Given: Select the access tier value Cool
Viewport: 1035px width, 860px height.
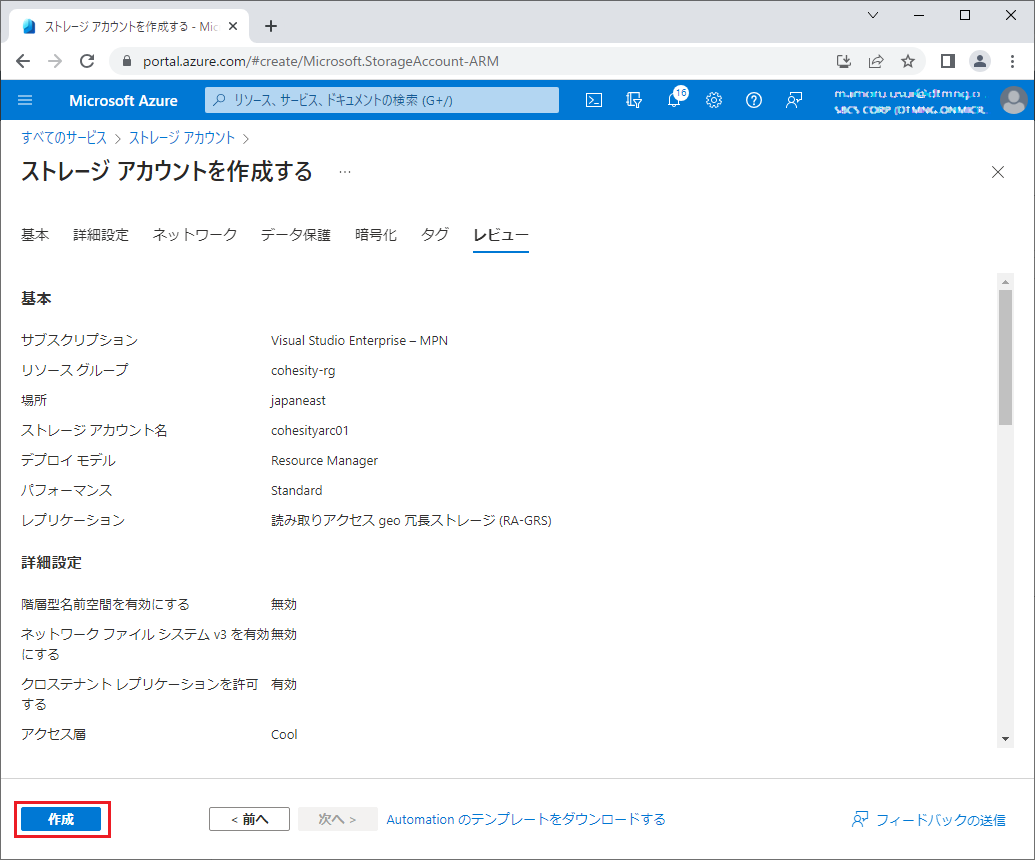Looking at the screenshot, I should tap(284, 735).
